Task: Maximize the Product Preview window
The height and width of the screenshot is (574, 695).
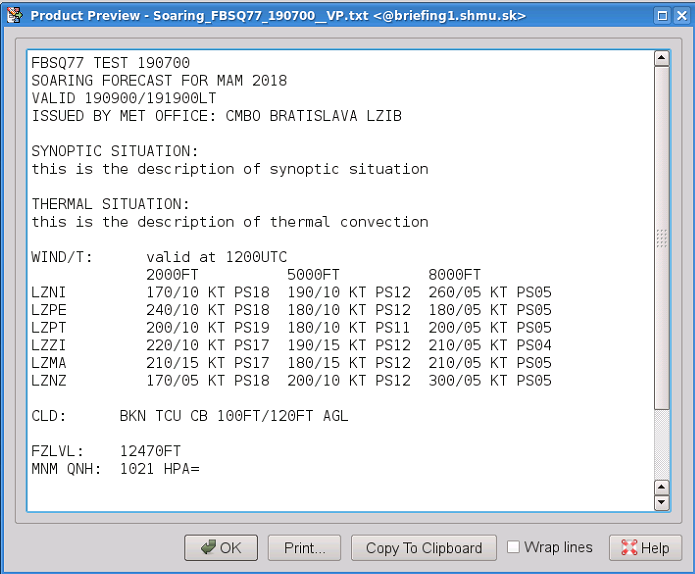Action: 662,16
